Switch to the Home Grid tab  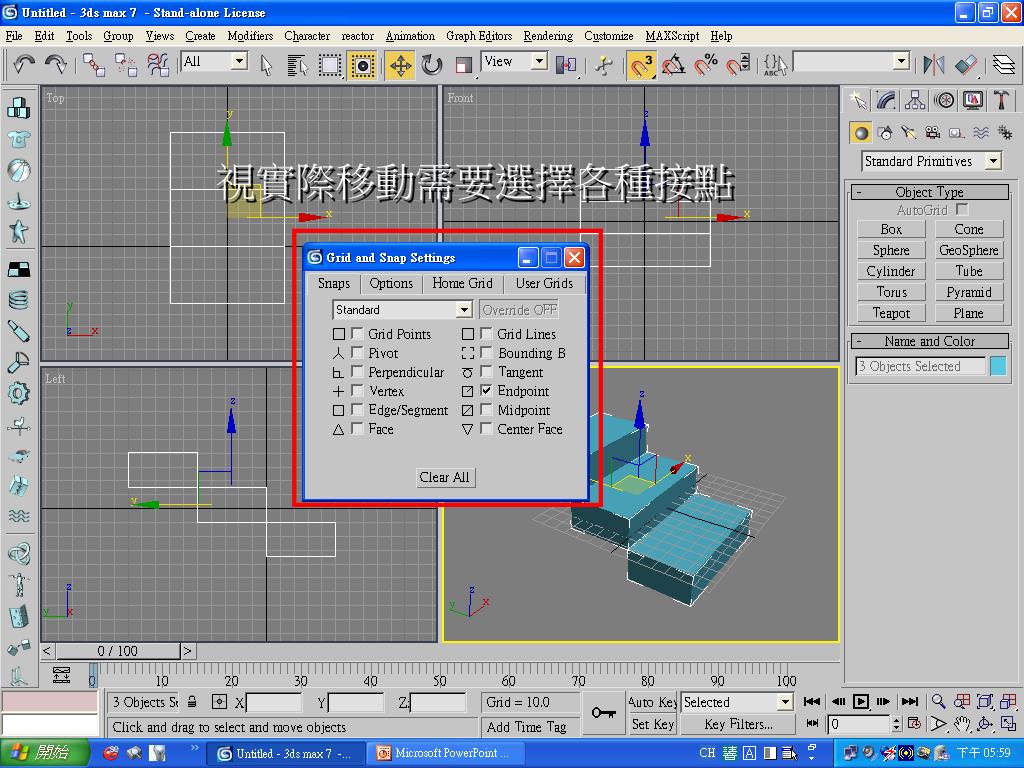click(x=462, y=283)
